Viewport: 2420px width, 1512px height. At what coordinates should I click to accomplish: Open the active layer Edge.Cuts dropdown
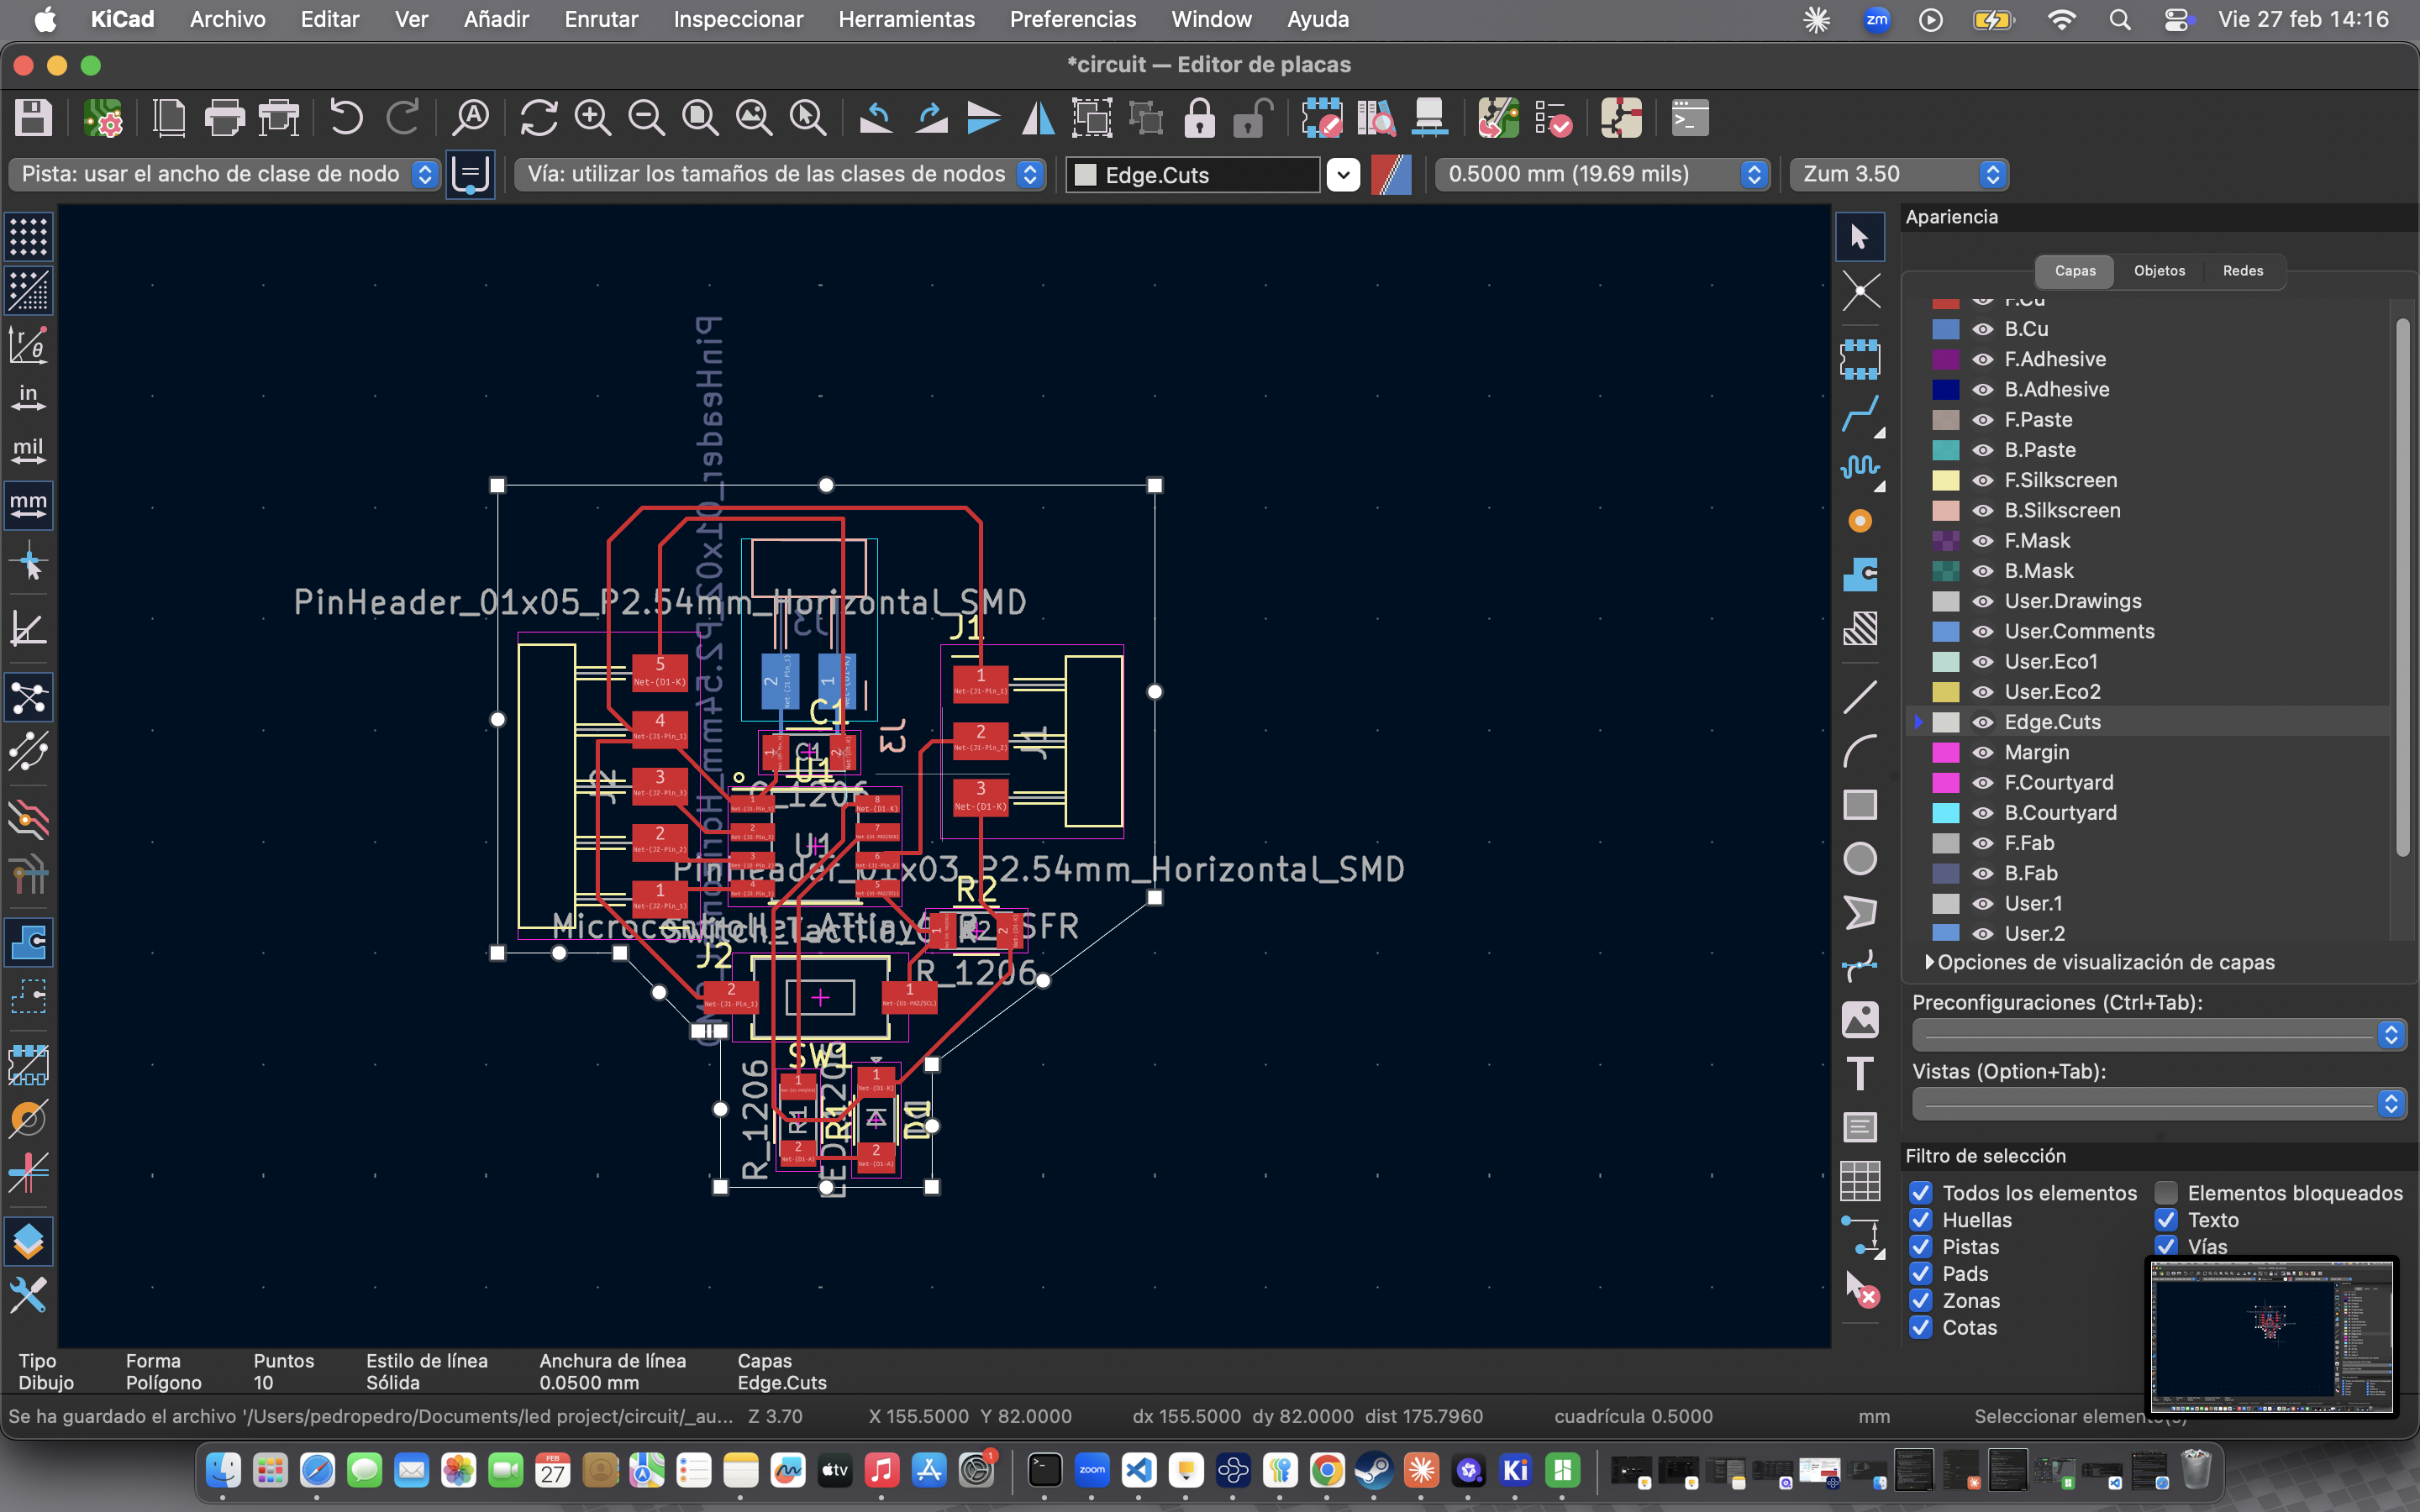pos(1343,174)
